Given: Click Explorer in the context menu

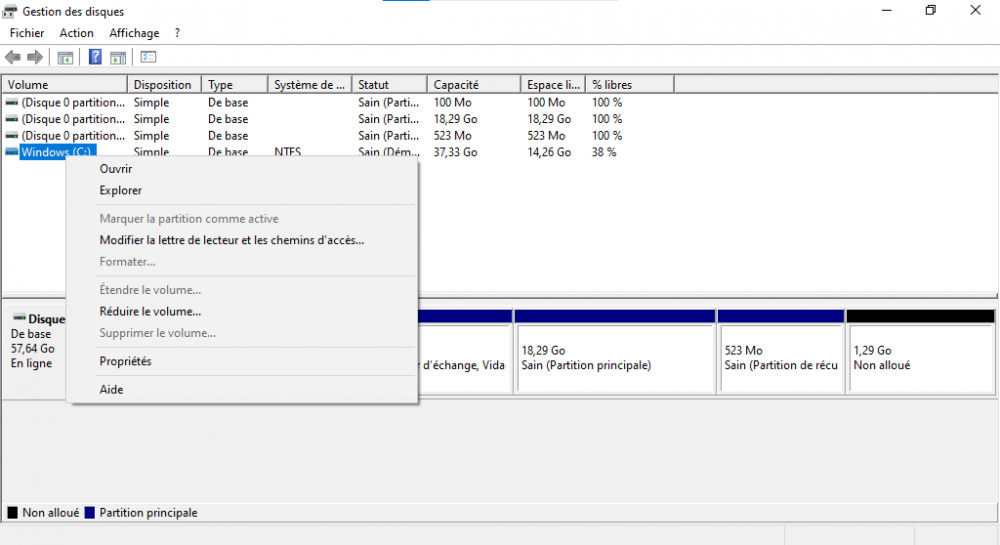Looking at the screenshot, I should (120, 191).
